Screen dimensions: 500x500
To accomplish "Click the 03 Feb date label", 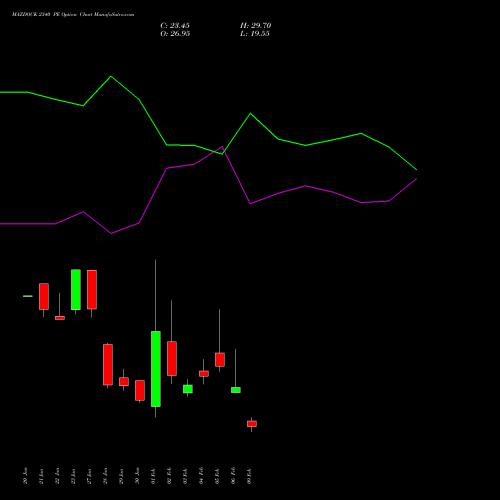I will (186, 476).
